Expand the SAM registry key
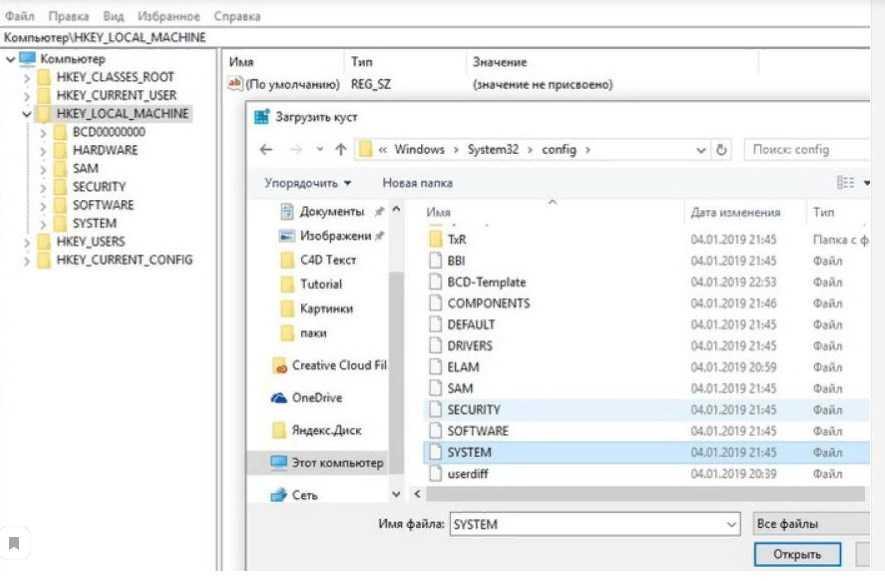Screen dimensions: 885x581 43,169
